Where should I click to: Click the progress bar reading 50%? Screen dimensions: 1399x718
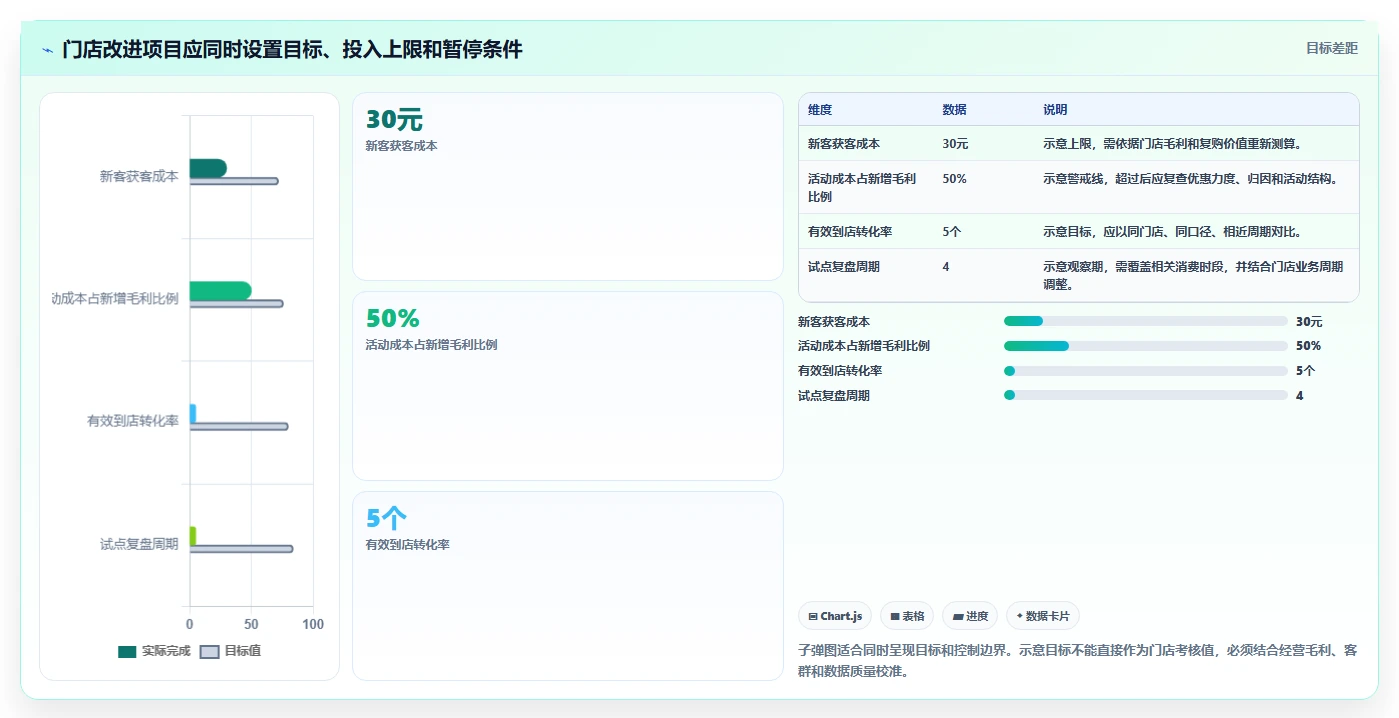(x=1146, y=346)
